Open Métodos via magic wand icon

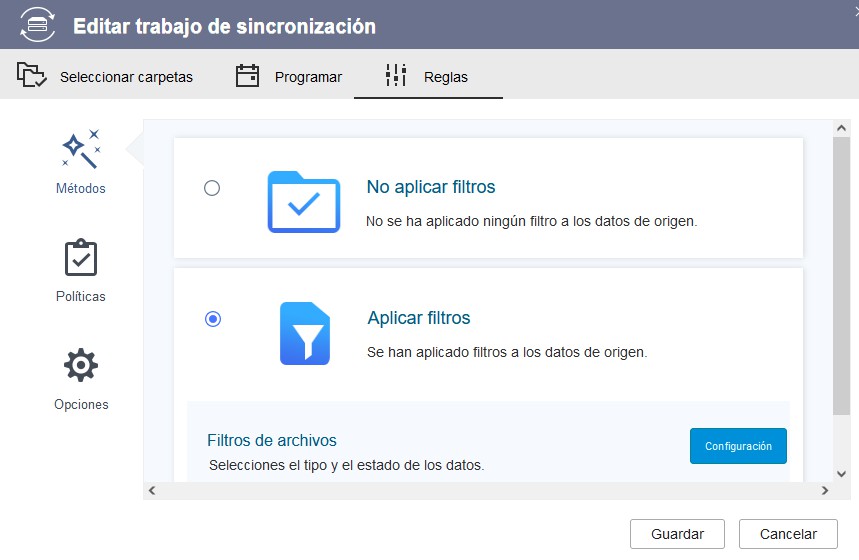click(81, 149)
